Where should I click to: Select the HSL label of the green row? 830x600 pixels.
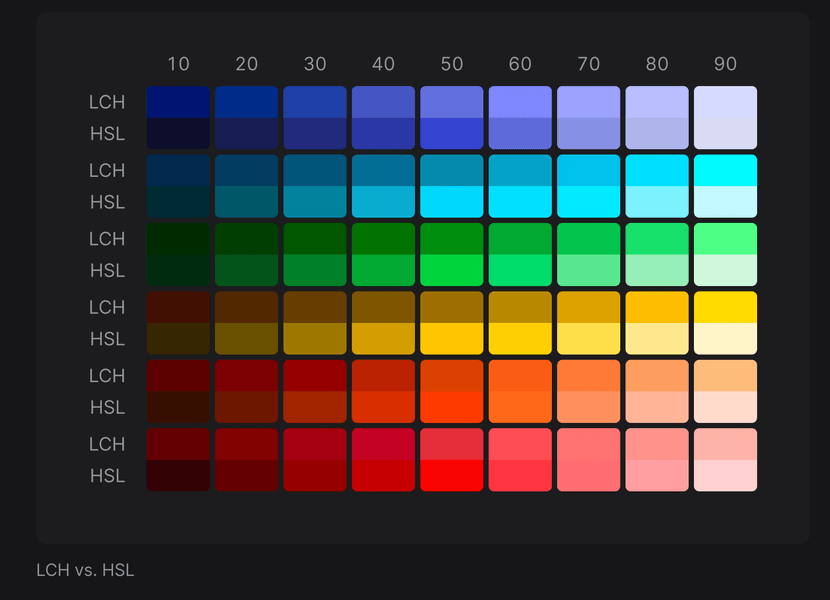point(107,270)
